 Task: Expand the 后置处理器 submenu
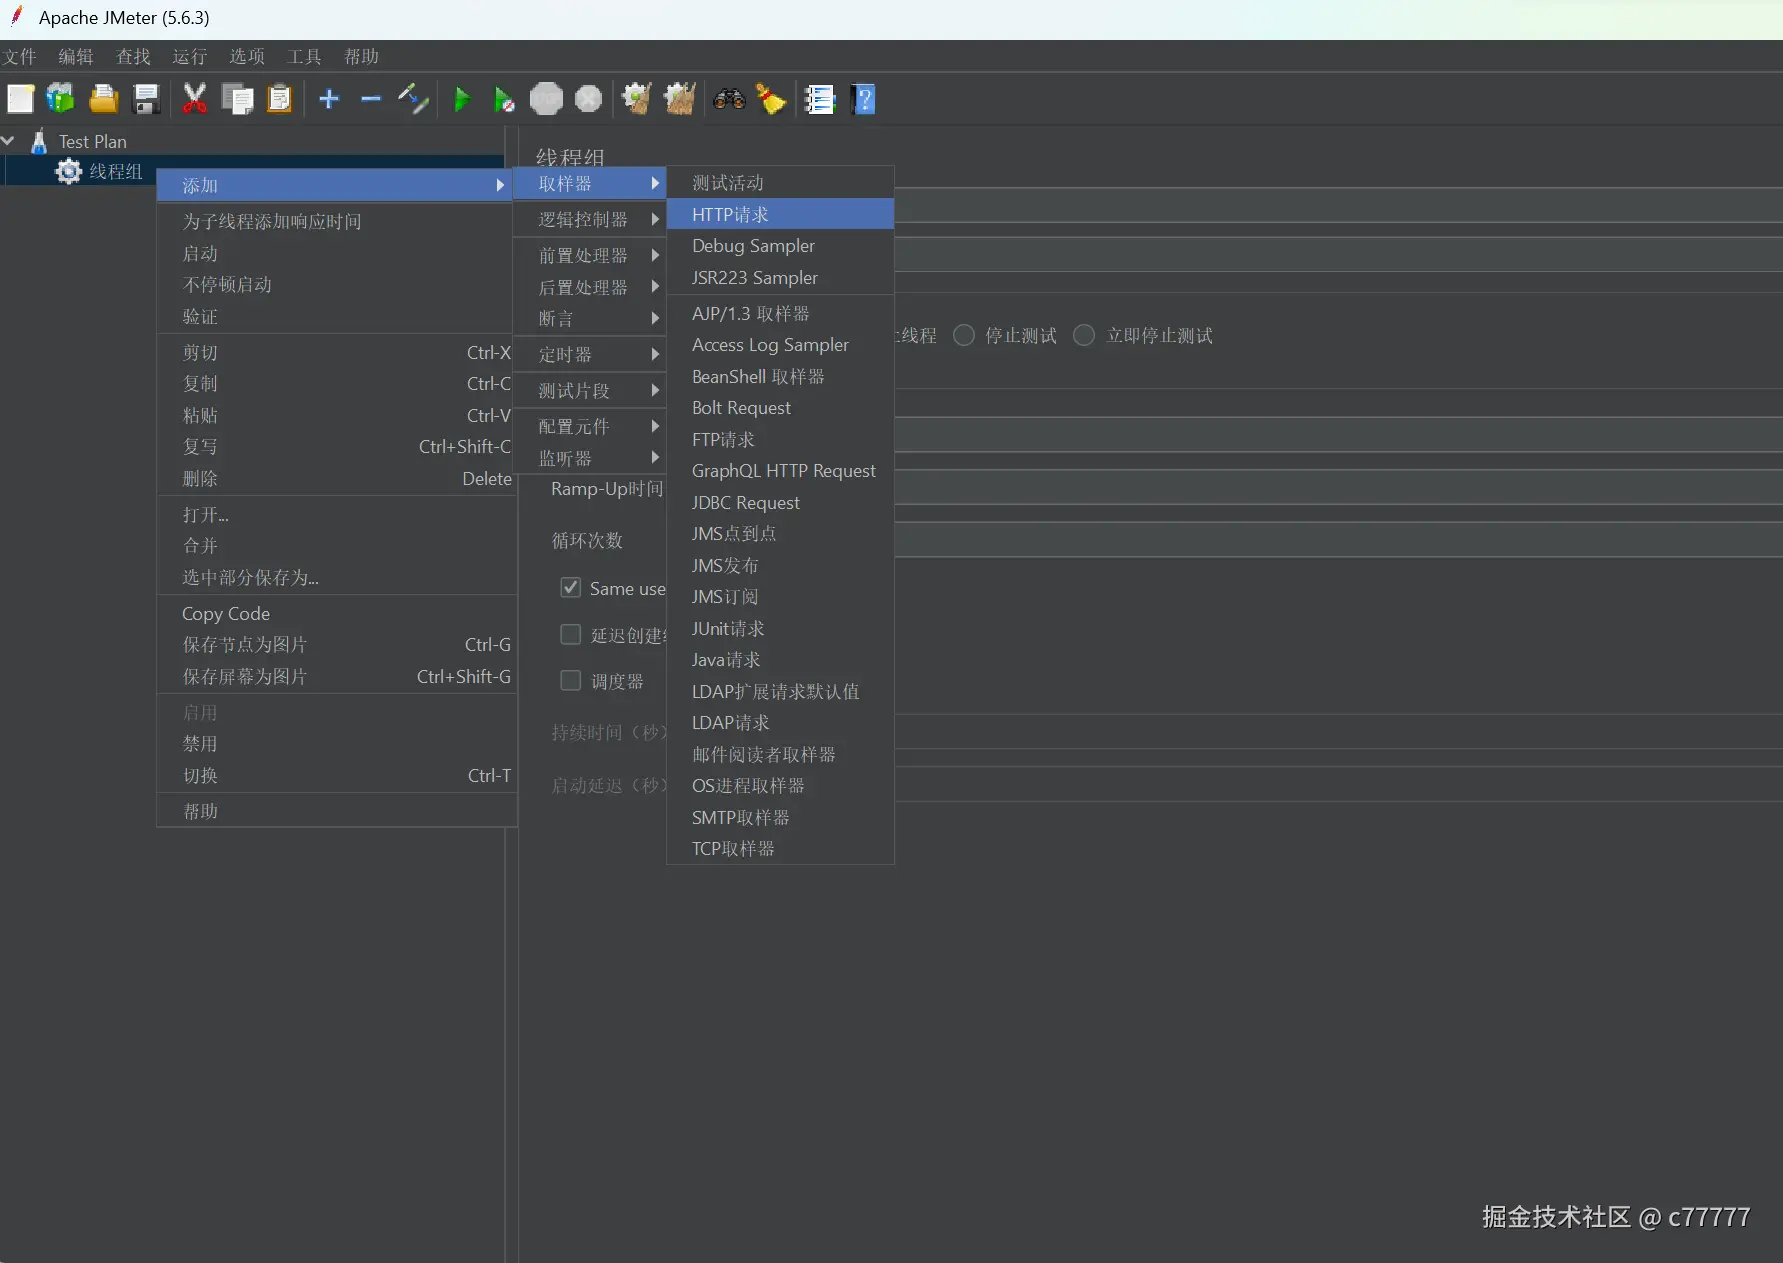point(590,287)
